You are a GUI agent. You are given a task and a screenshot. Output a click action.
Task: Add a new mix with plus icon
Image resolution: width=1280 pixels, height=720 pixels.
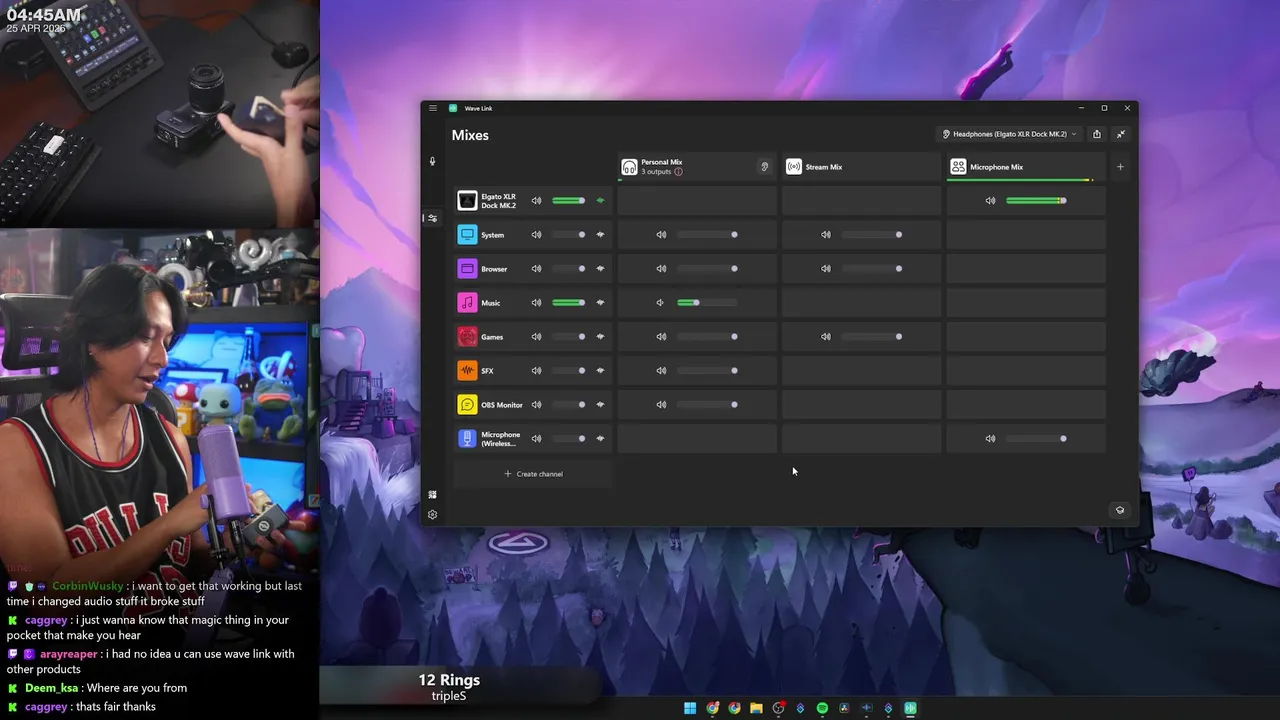click(x=1120, y=167)
